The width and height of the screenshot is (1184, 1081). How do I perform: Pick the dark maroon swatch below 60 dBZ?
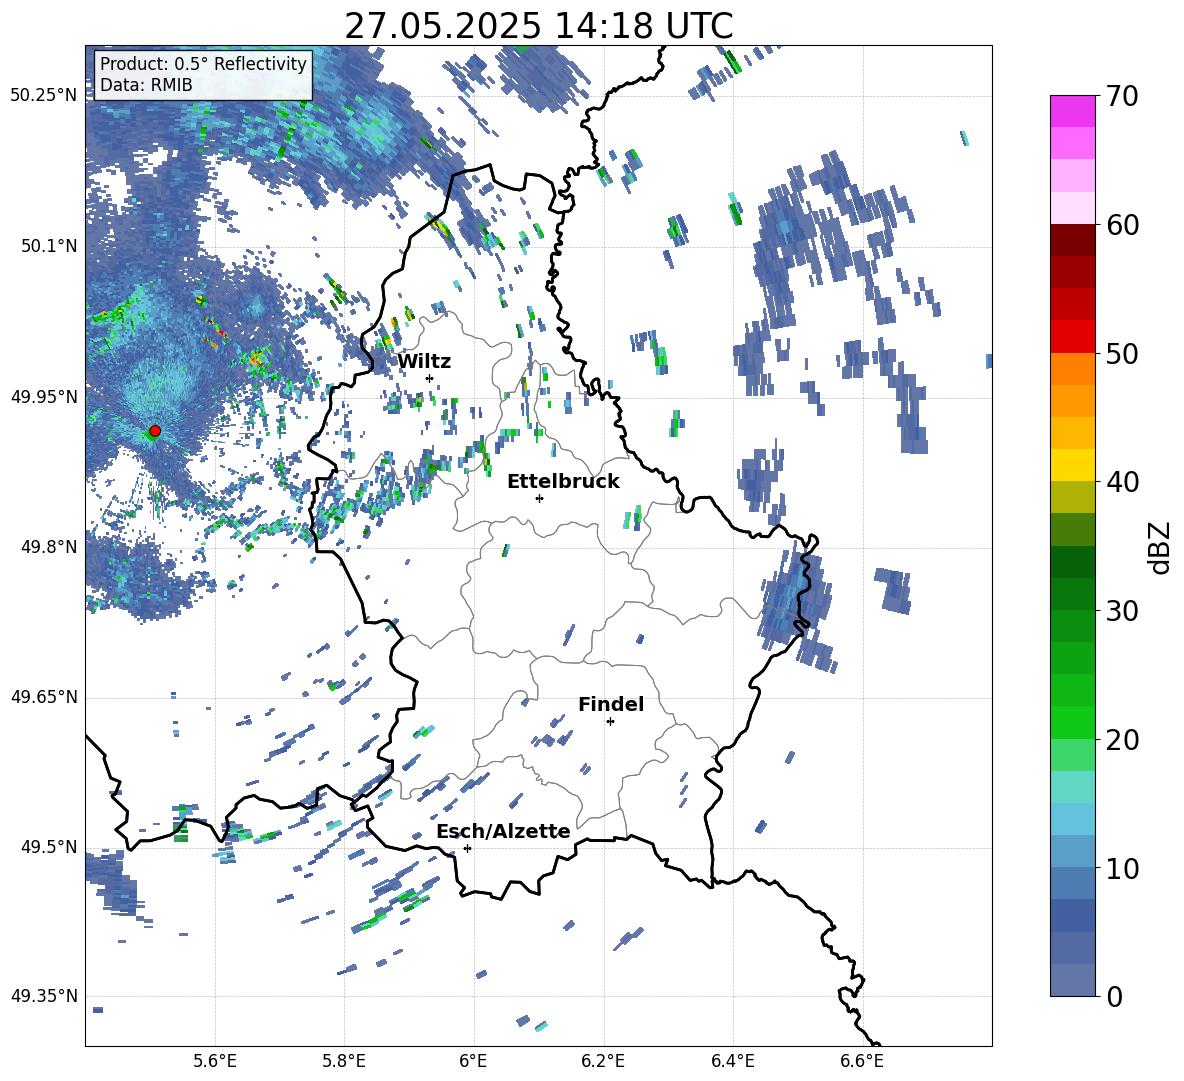click(1072, 240)
